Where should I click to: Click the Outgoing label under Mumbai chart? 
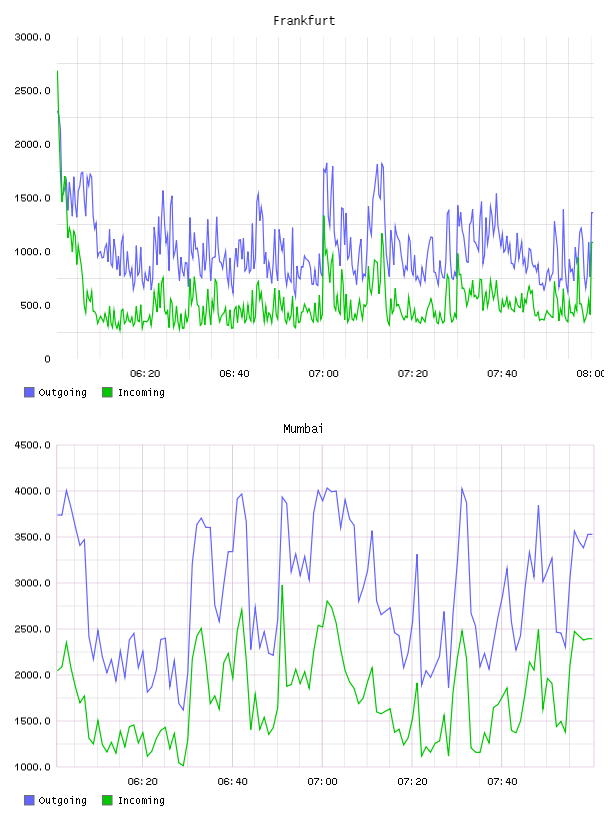click(62, 800)
